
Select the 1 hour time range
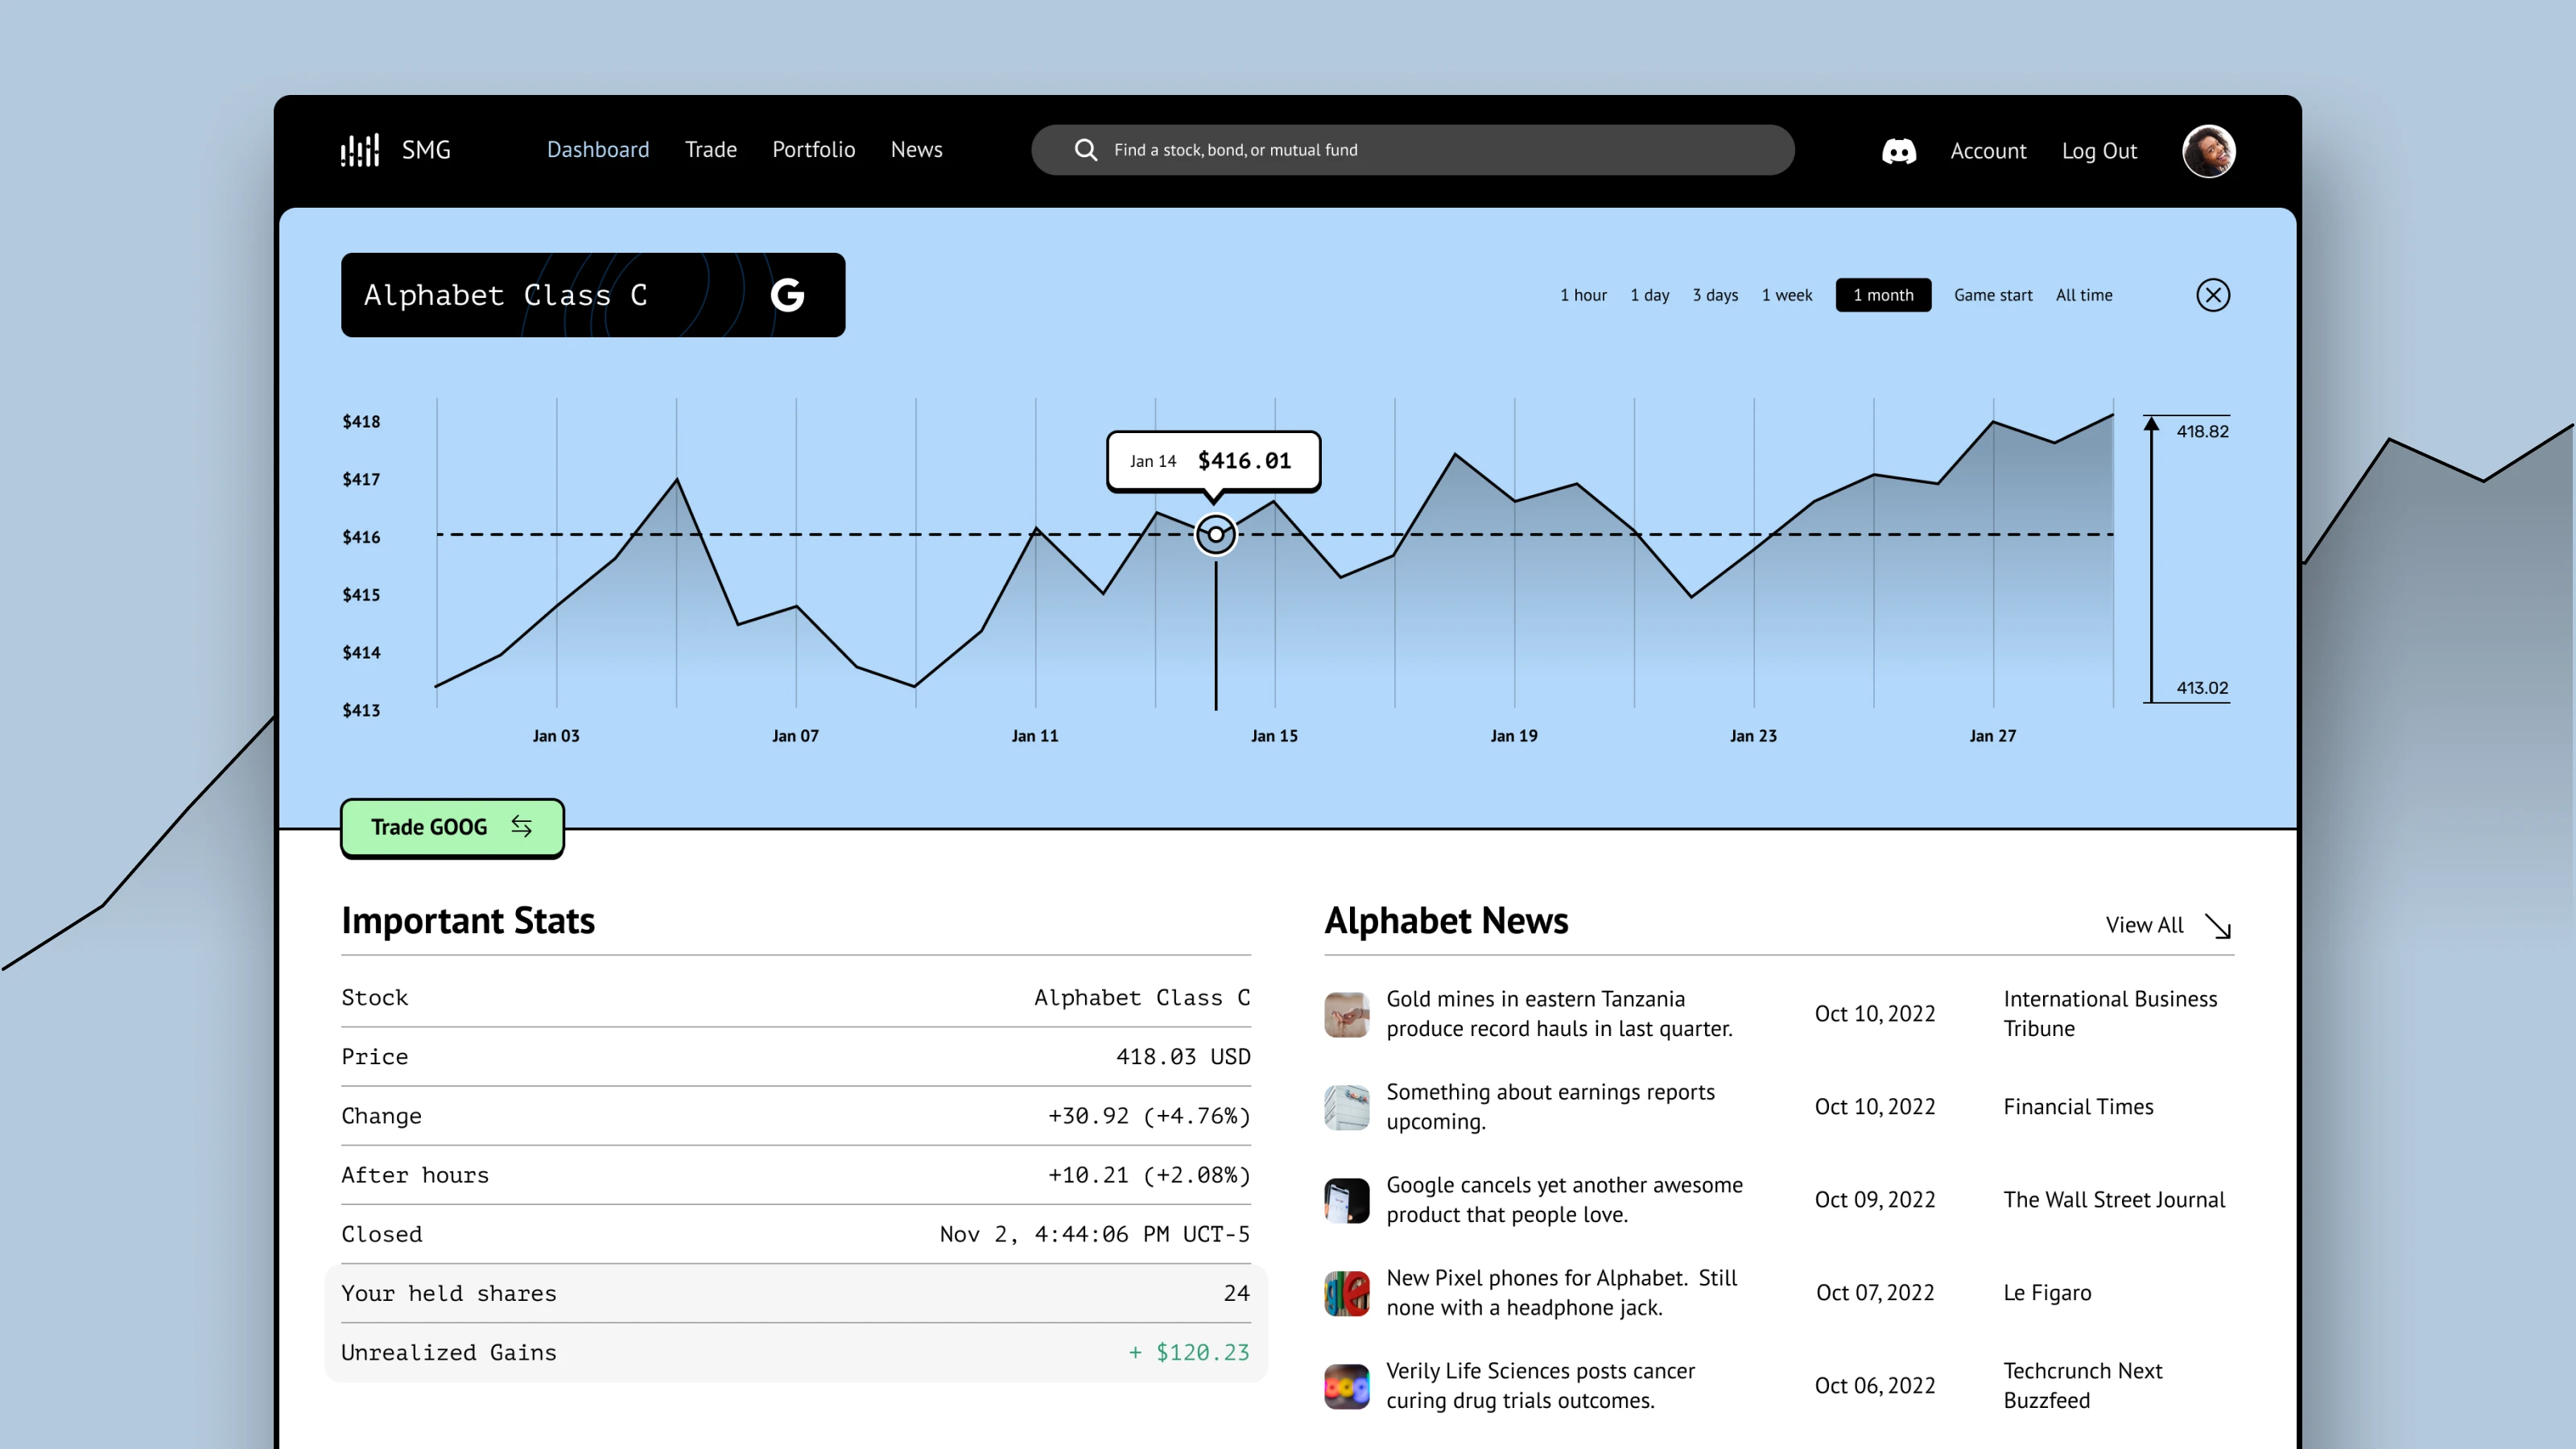click(1583, 295)
